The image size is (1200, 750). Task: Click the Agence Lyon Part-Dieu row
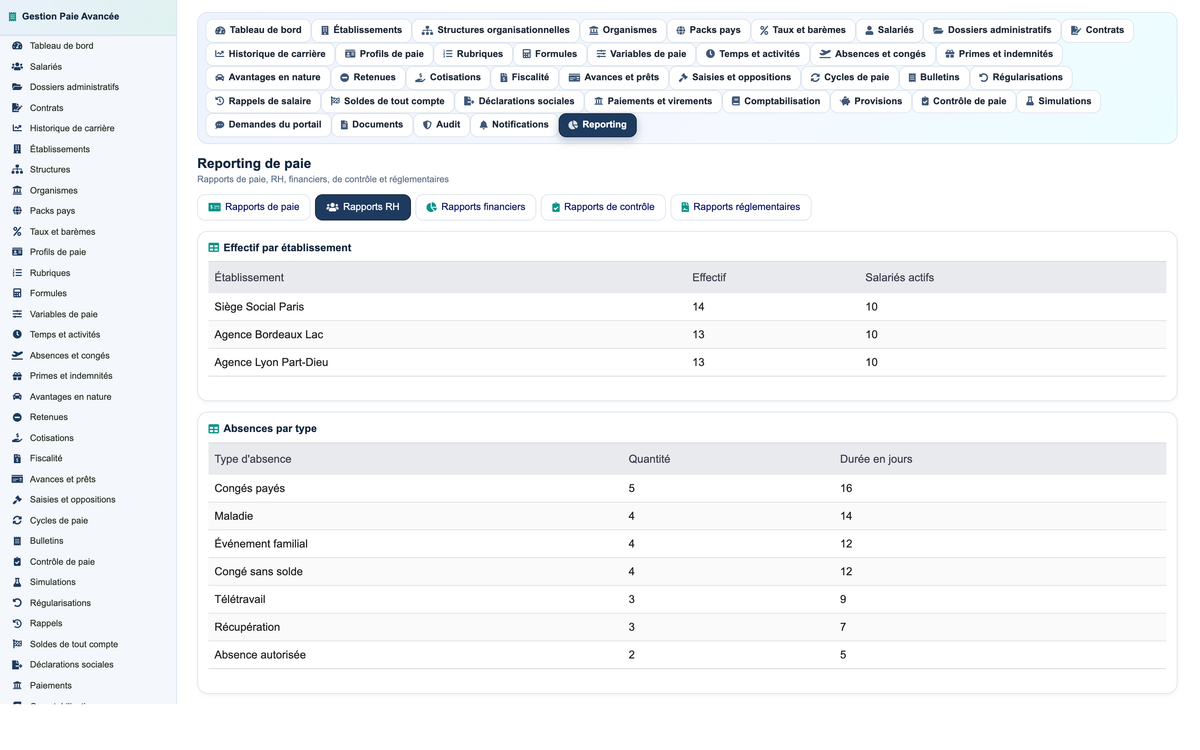tap(687, 362)
